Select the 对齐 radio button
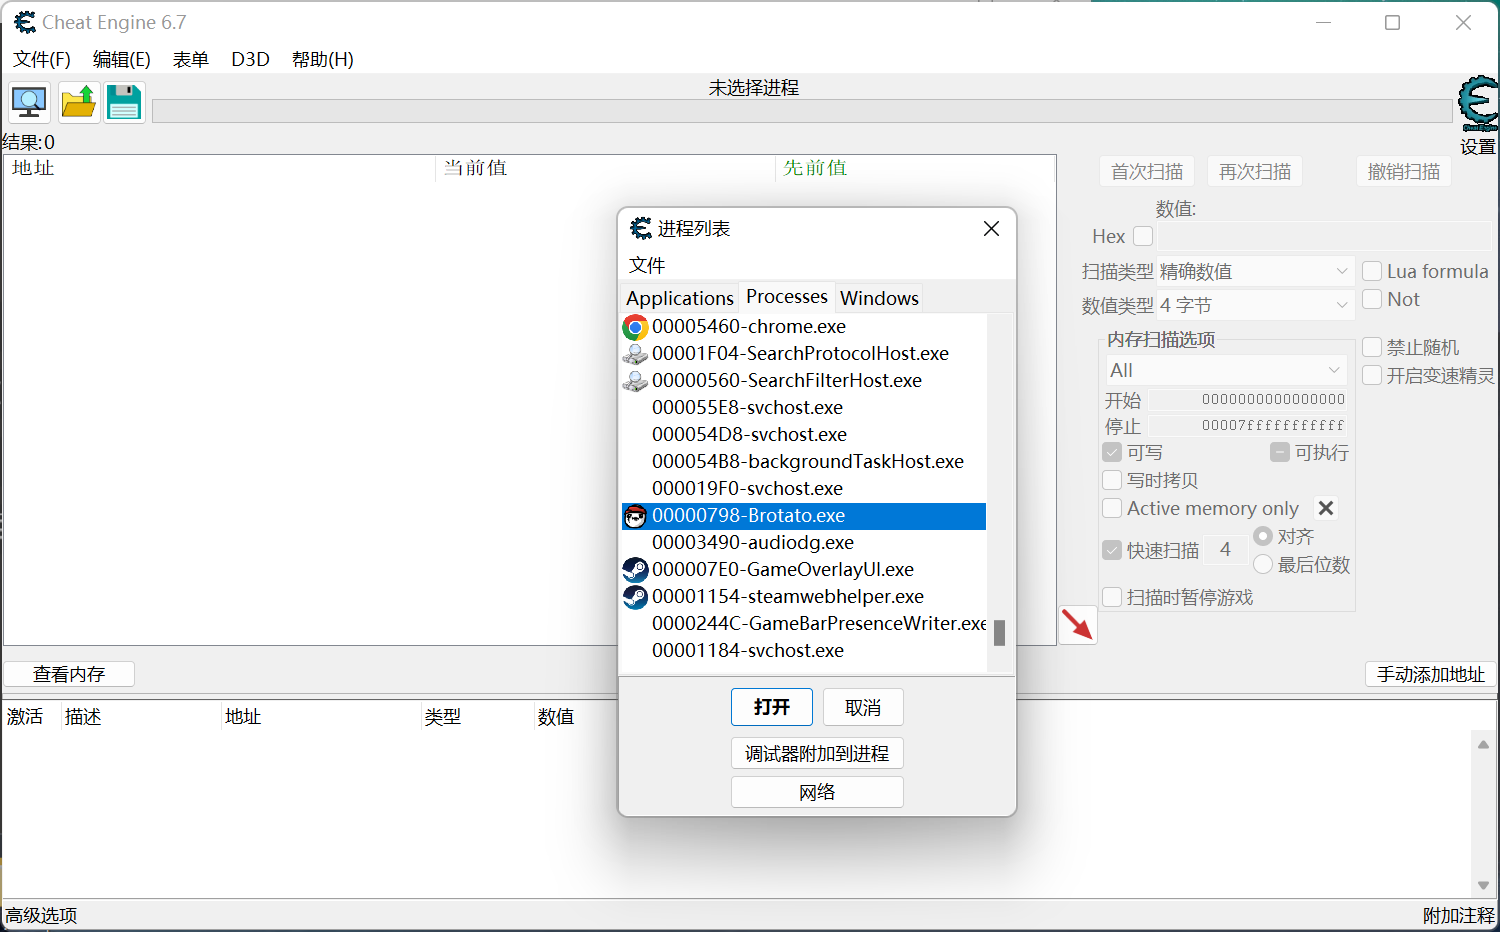 point(1263,536)
